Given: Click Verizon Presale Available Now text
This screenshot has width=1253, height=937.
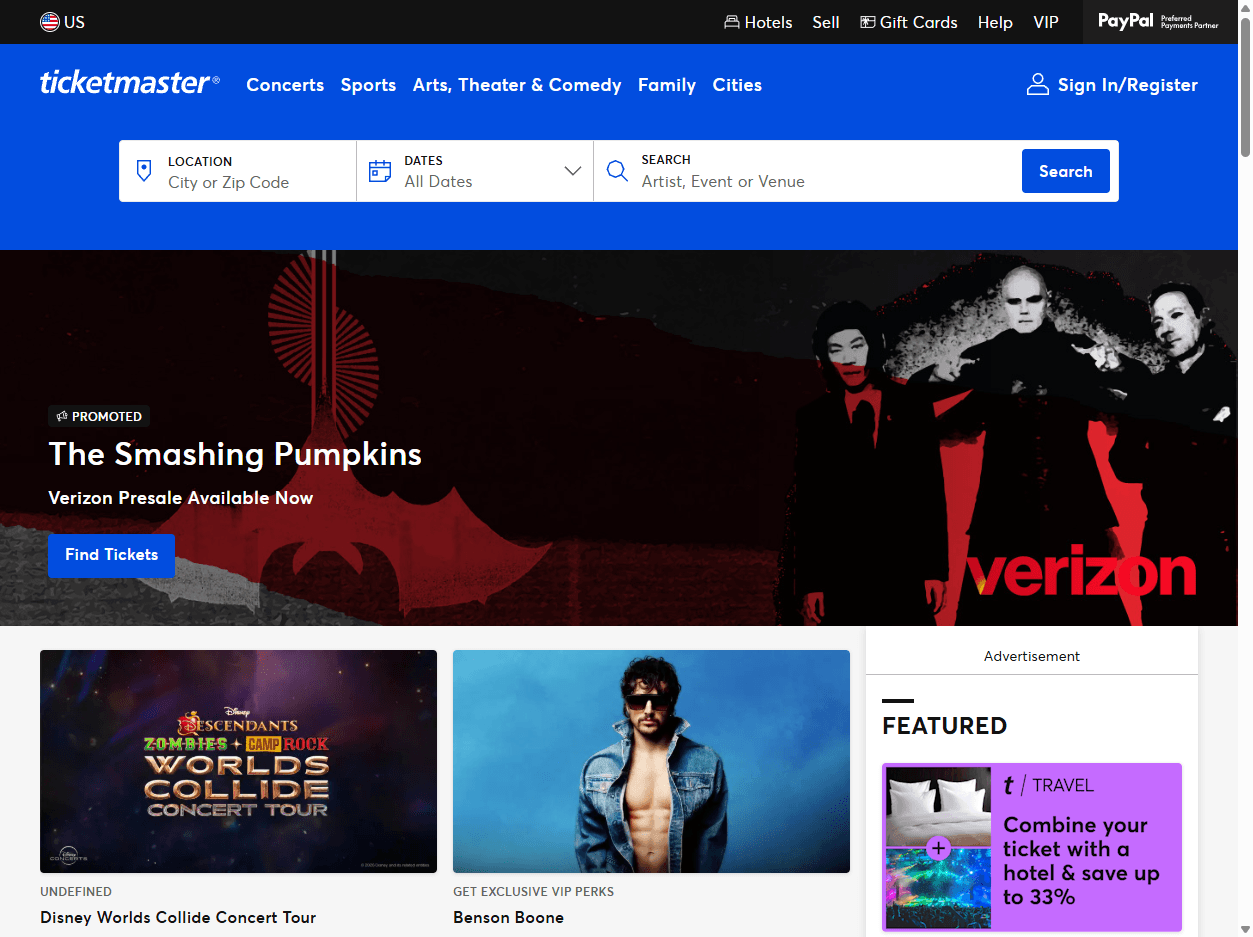Looking at the screenshot, I should tap(181, 498).
